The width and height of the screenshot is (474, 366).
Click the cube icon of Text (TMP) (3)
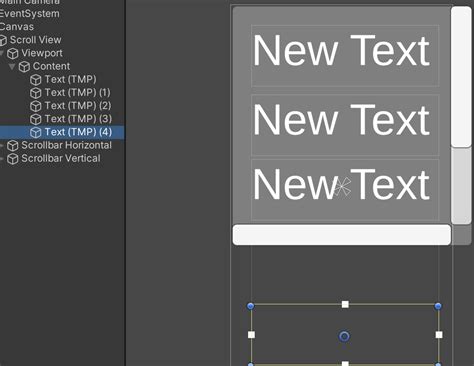pyautogui.click(x=36, y=119)
